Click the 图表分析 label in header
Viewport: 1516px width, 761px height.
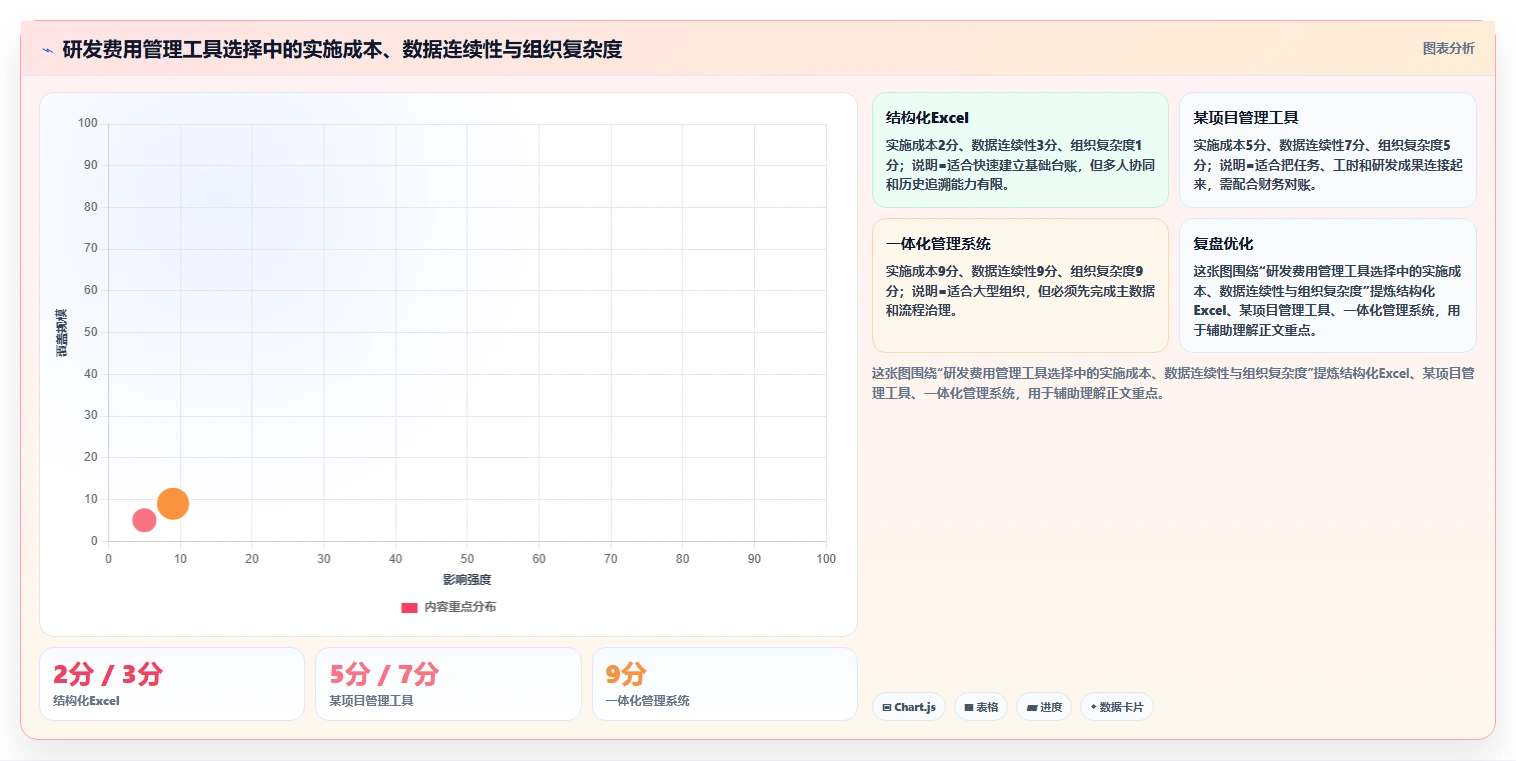click(x=1448, y=48)
